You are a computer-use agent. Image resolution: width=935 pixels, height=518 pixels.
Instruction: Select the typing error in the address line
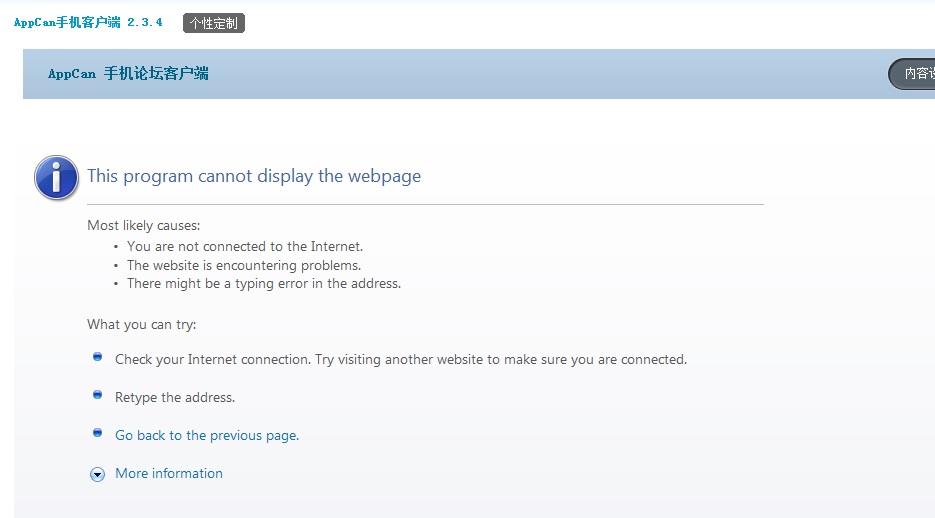click(x=264, y=284)
